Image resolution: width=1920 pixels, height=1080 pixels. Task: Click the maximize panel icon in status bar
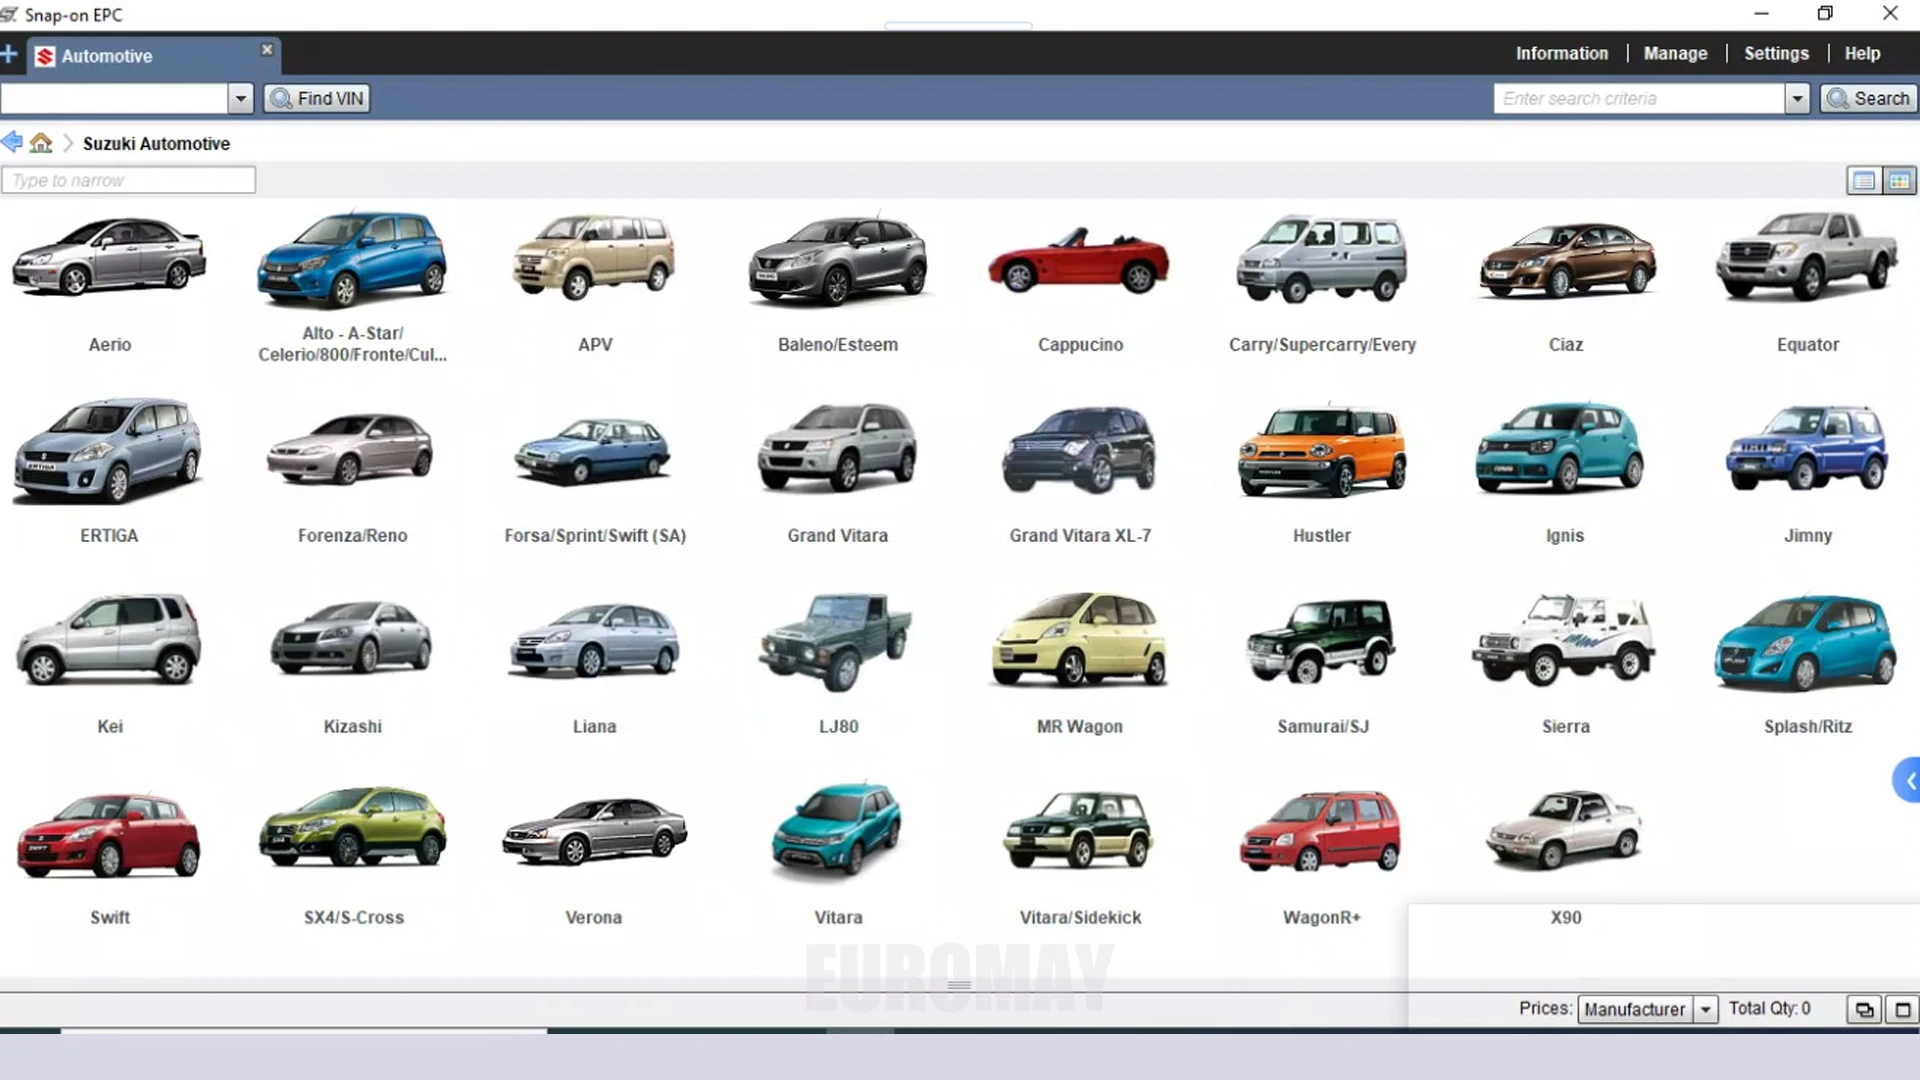[1902, 1009]
